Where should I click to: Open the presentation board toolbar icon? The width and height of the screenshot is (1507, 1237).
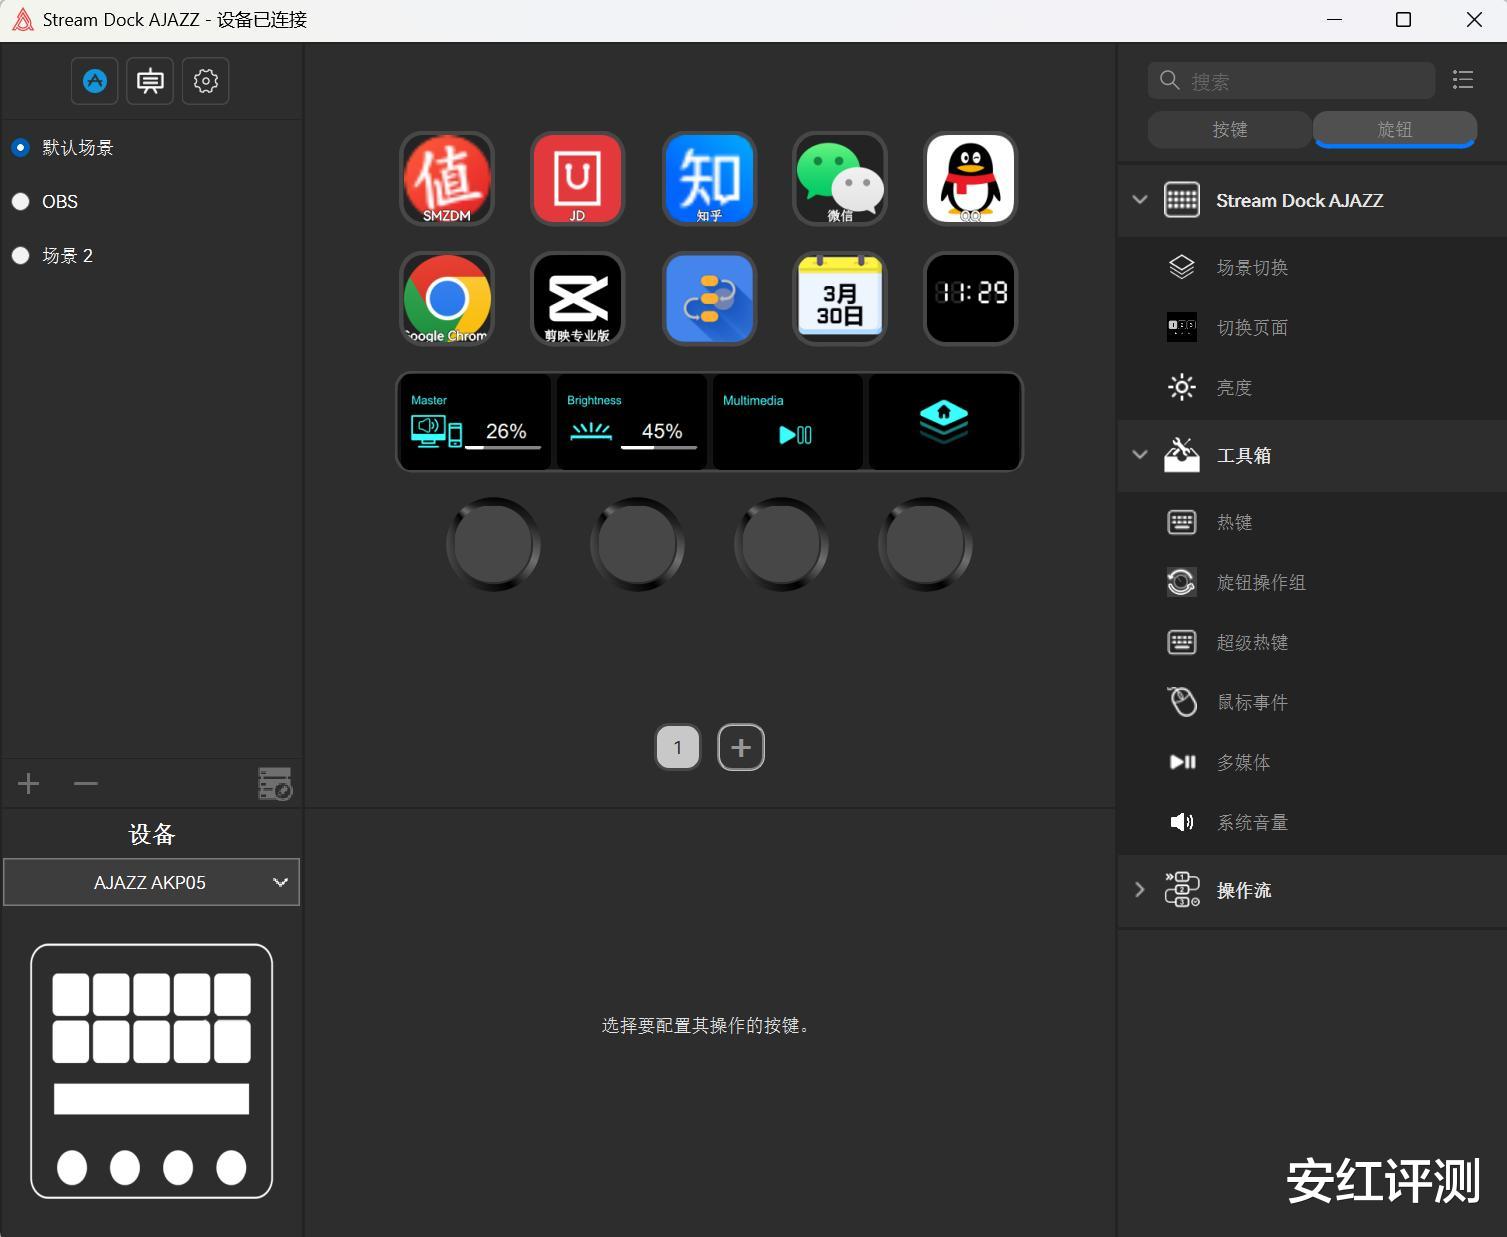[150, 81]
